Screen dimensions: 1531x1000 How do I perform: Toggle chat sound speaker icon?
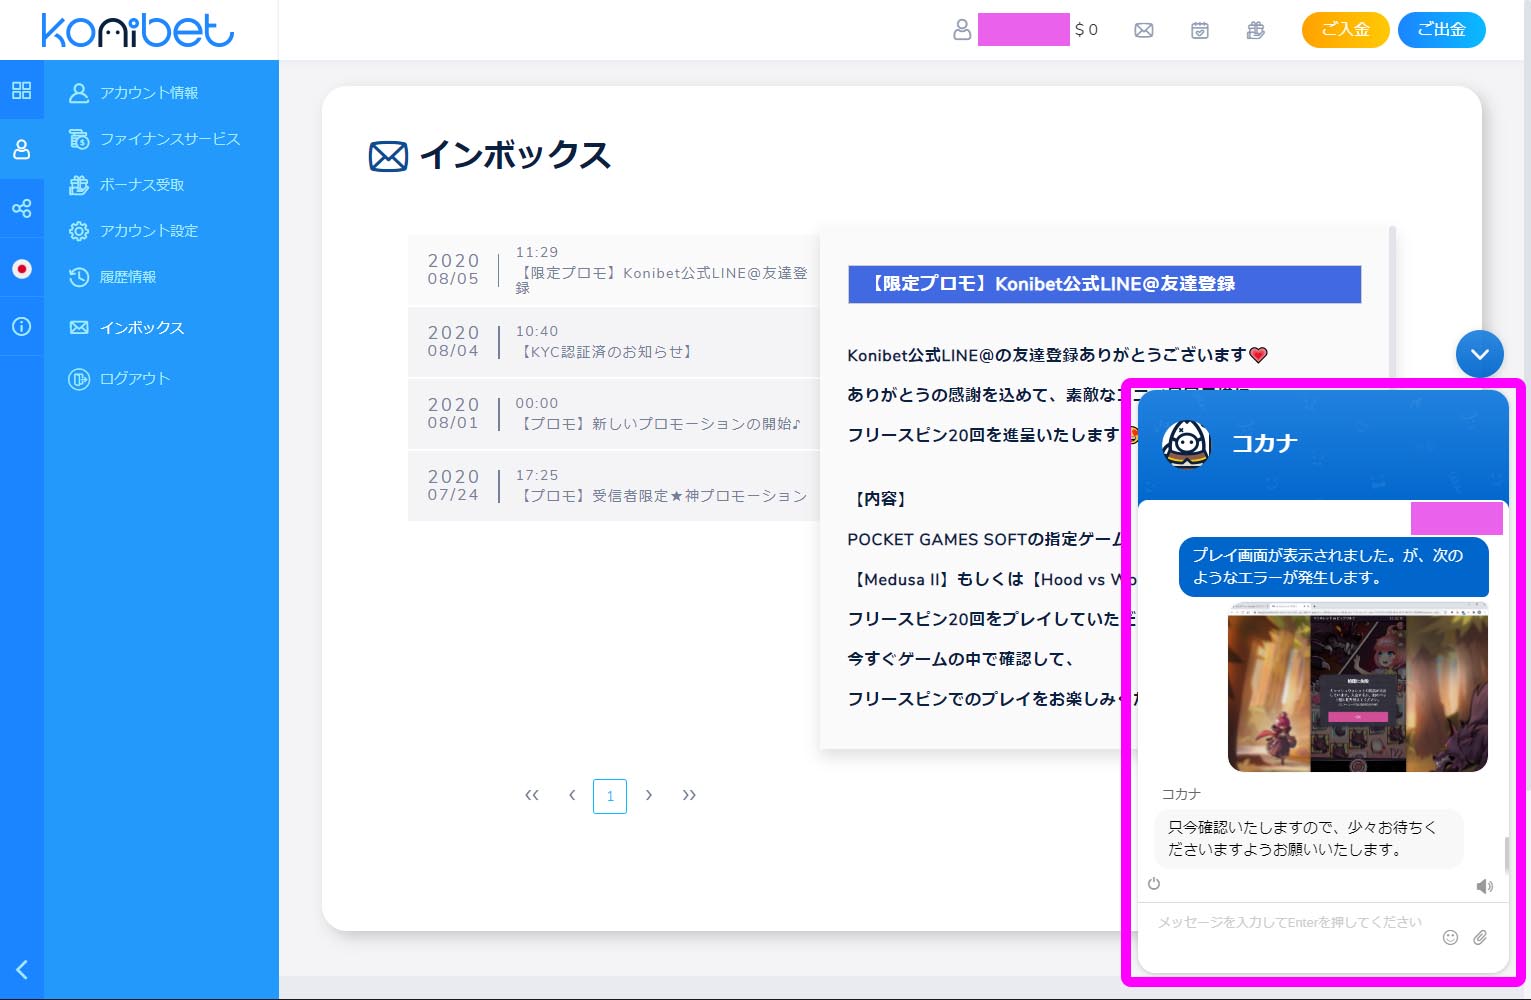click(x=1484, y=886)
